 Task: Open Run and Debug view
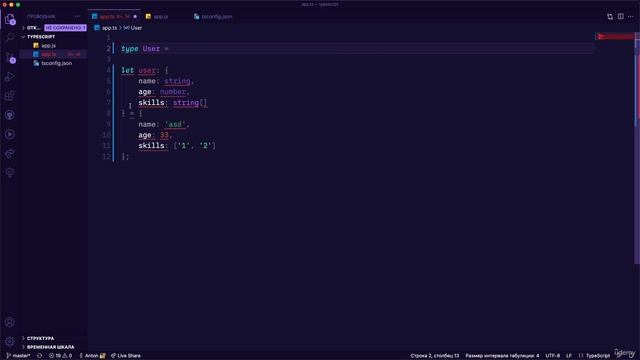click(x=10, y=76)
